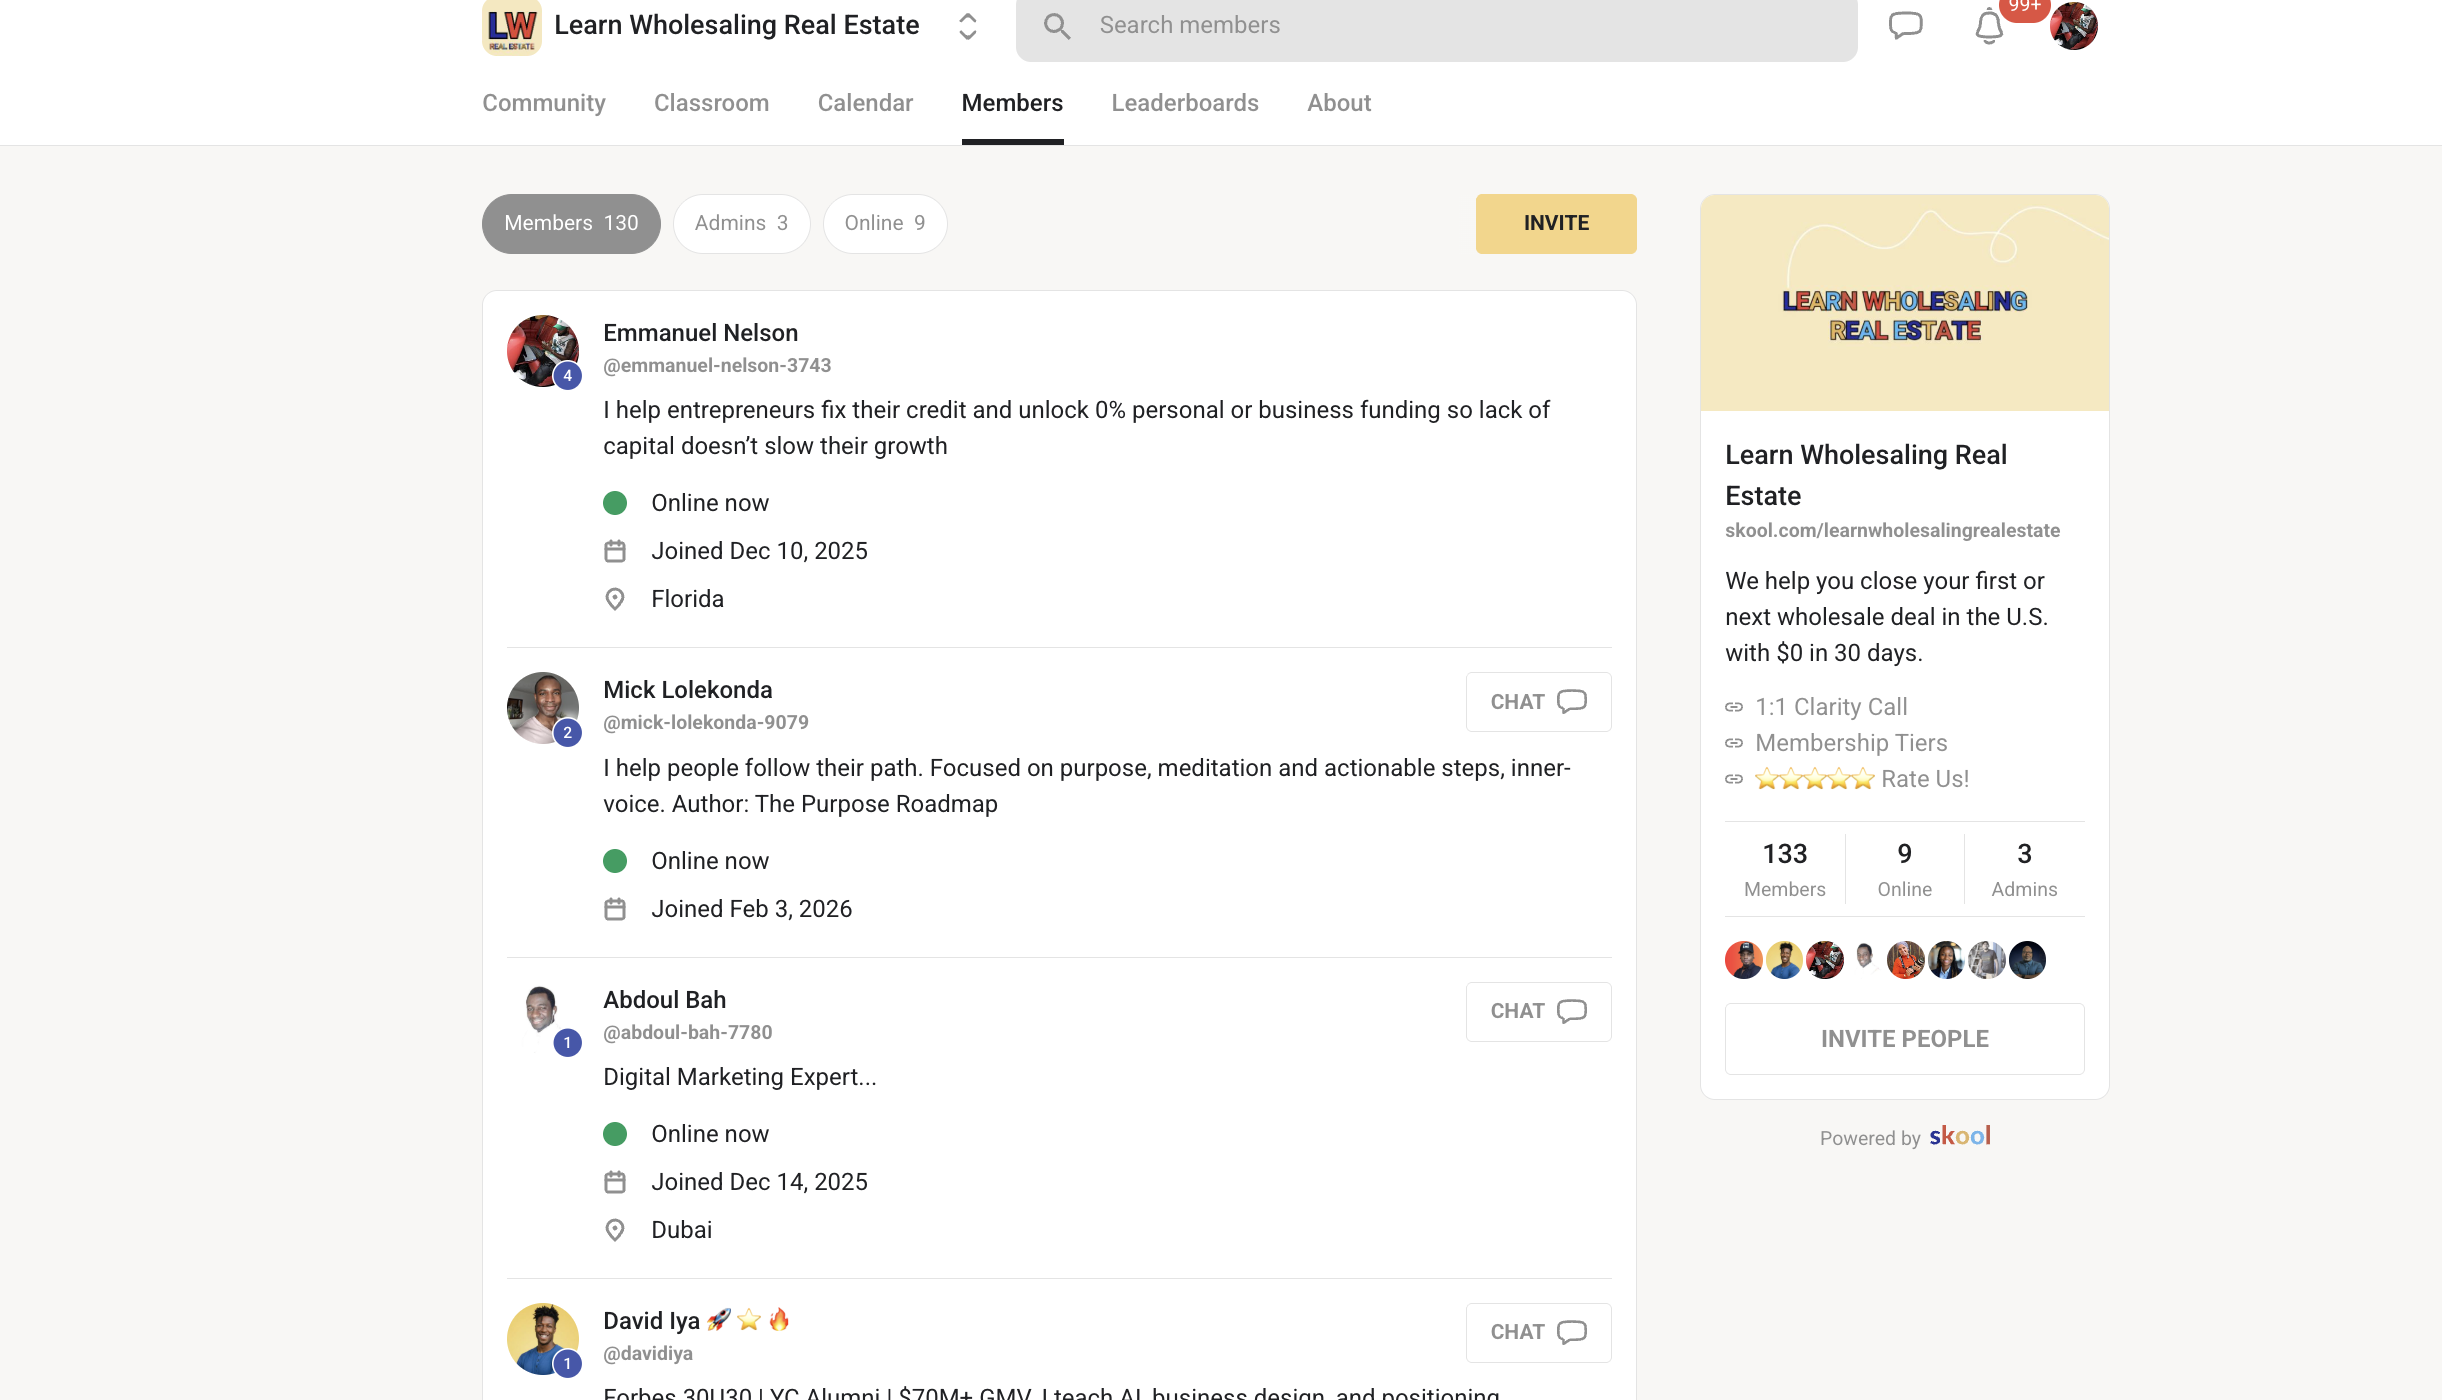
Task: Start chat with Abdoul Bah
Action: tap(1537, 1011)
